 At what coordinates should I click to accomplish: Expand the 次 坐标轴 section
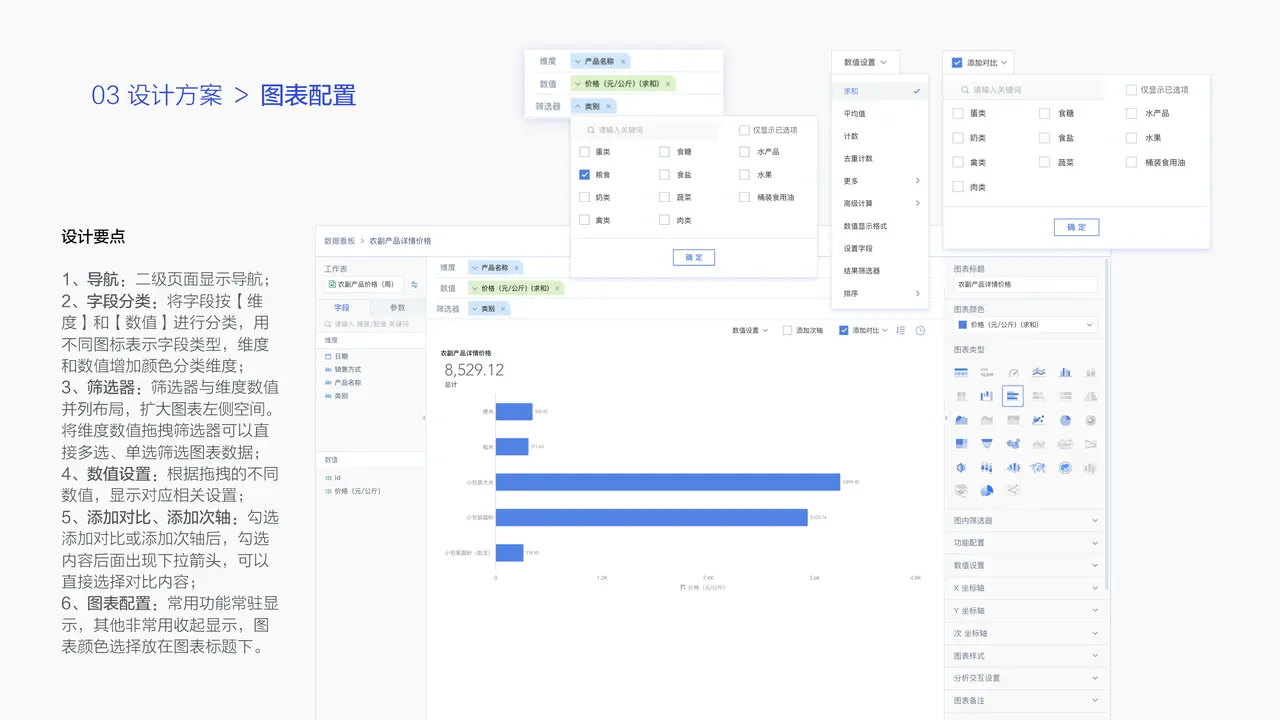[1026, 633]
